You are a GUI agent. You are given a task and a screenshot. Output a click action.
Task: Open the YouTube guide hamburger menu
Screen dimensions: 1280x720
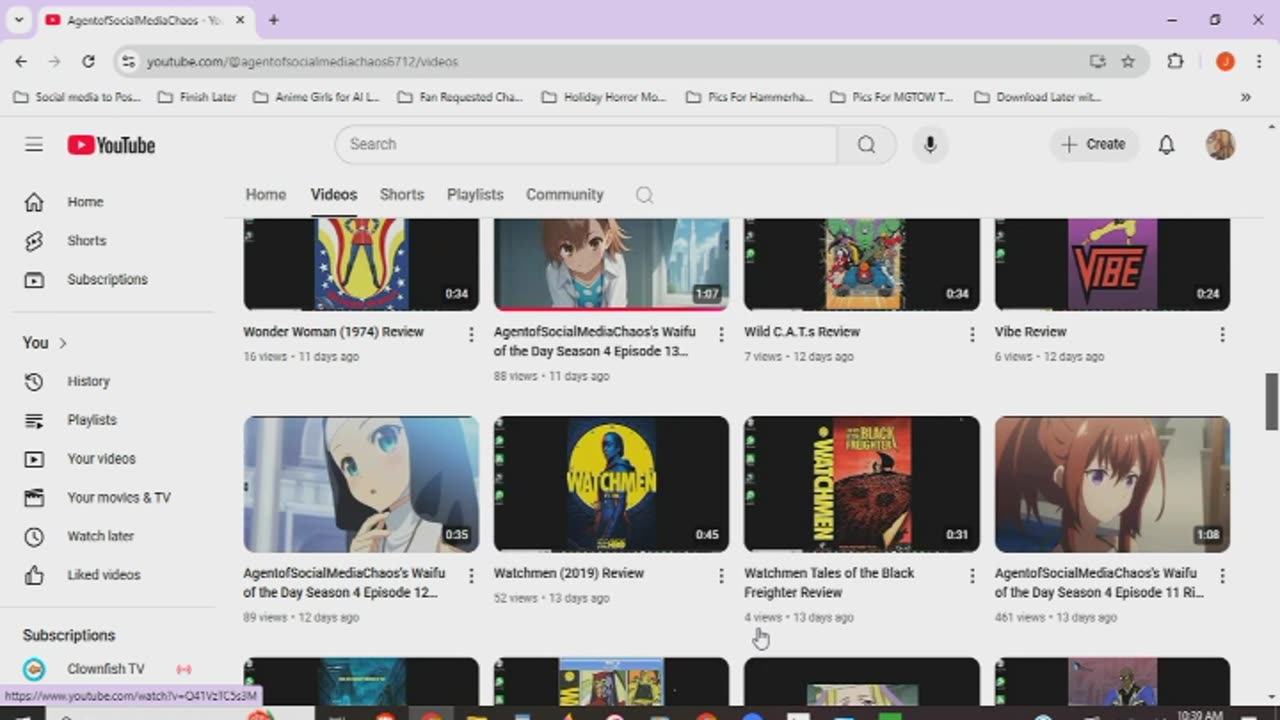click(34, 145)
